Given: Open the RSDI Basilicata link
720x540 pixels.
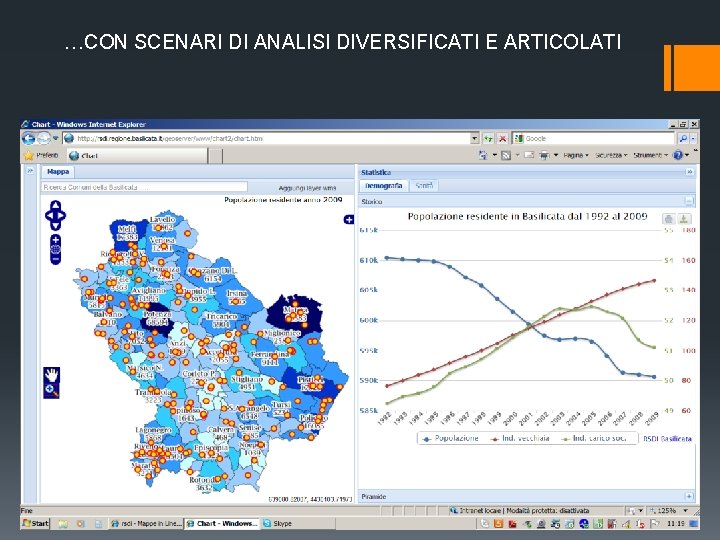Looking at the screenshot, I should [667, 439].
